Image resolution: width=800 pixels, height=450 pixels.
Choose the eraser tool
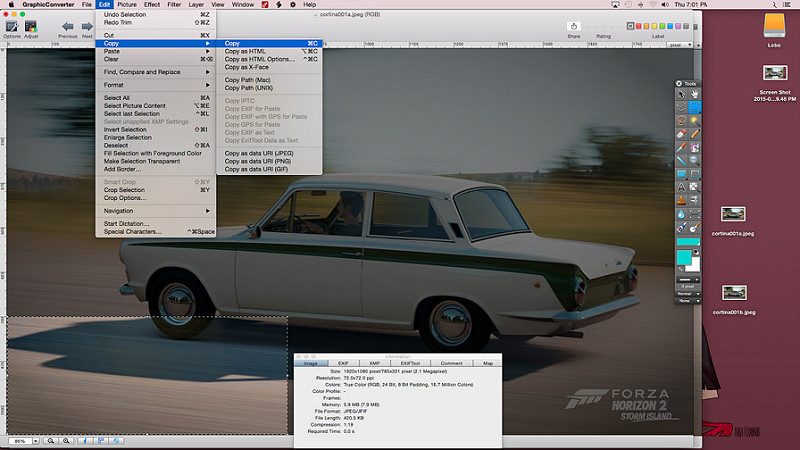tap(681, 134)
